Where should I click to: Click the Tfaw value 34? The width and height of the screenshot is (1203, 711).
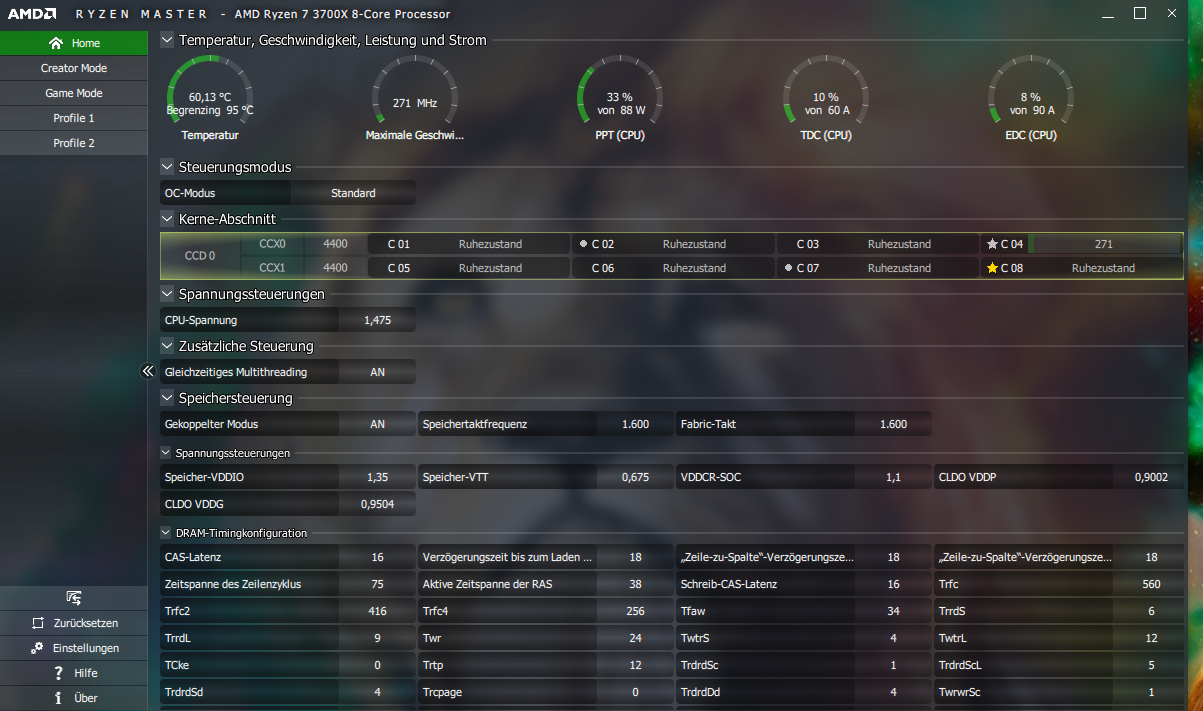[893, 611]
